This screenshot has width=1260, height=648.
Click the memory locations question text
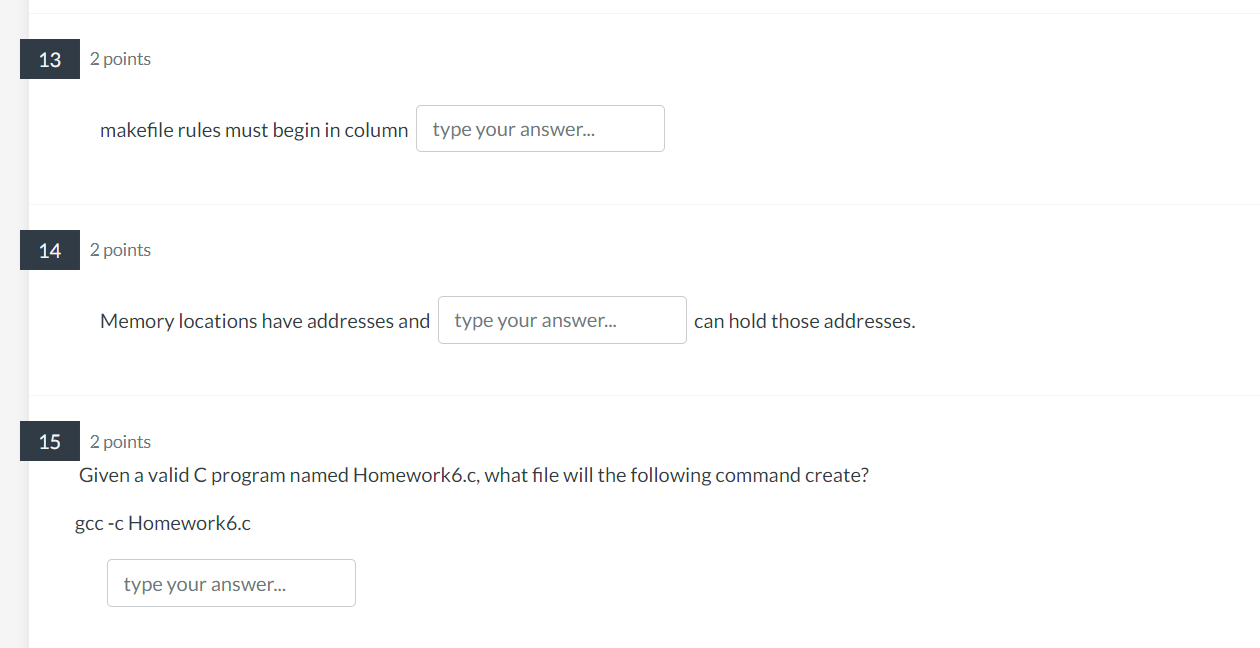264,320
